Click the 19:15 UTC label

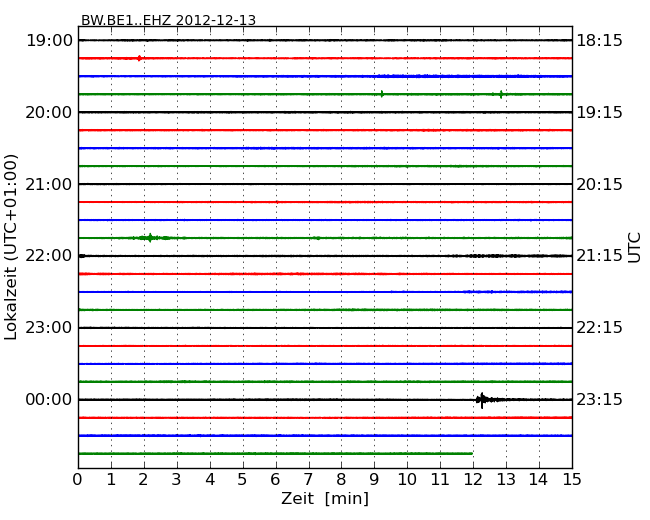pyautogui.click(x=600, y=112)
